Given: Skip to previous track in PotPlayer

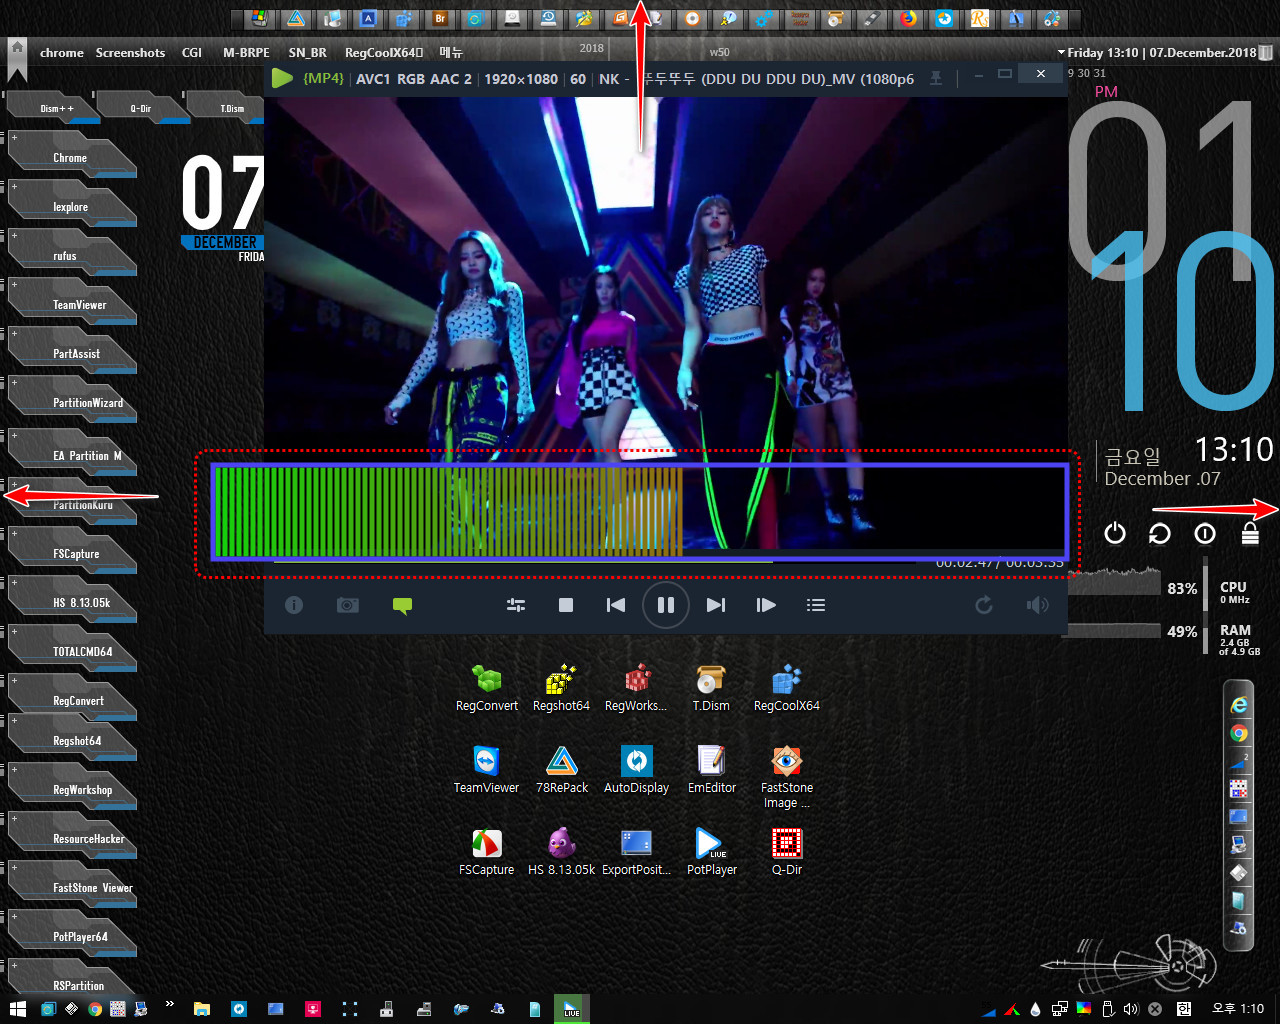Looking at the screenshot, I should (x=616, y=605).
